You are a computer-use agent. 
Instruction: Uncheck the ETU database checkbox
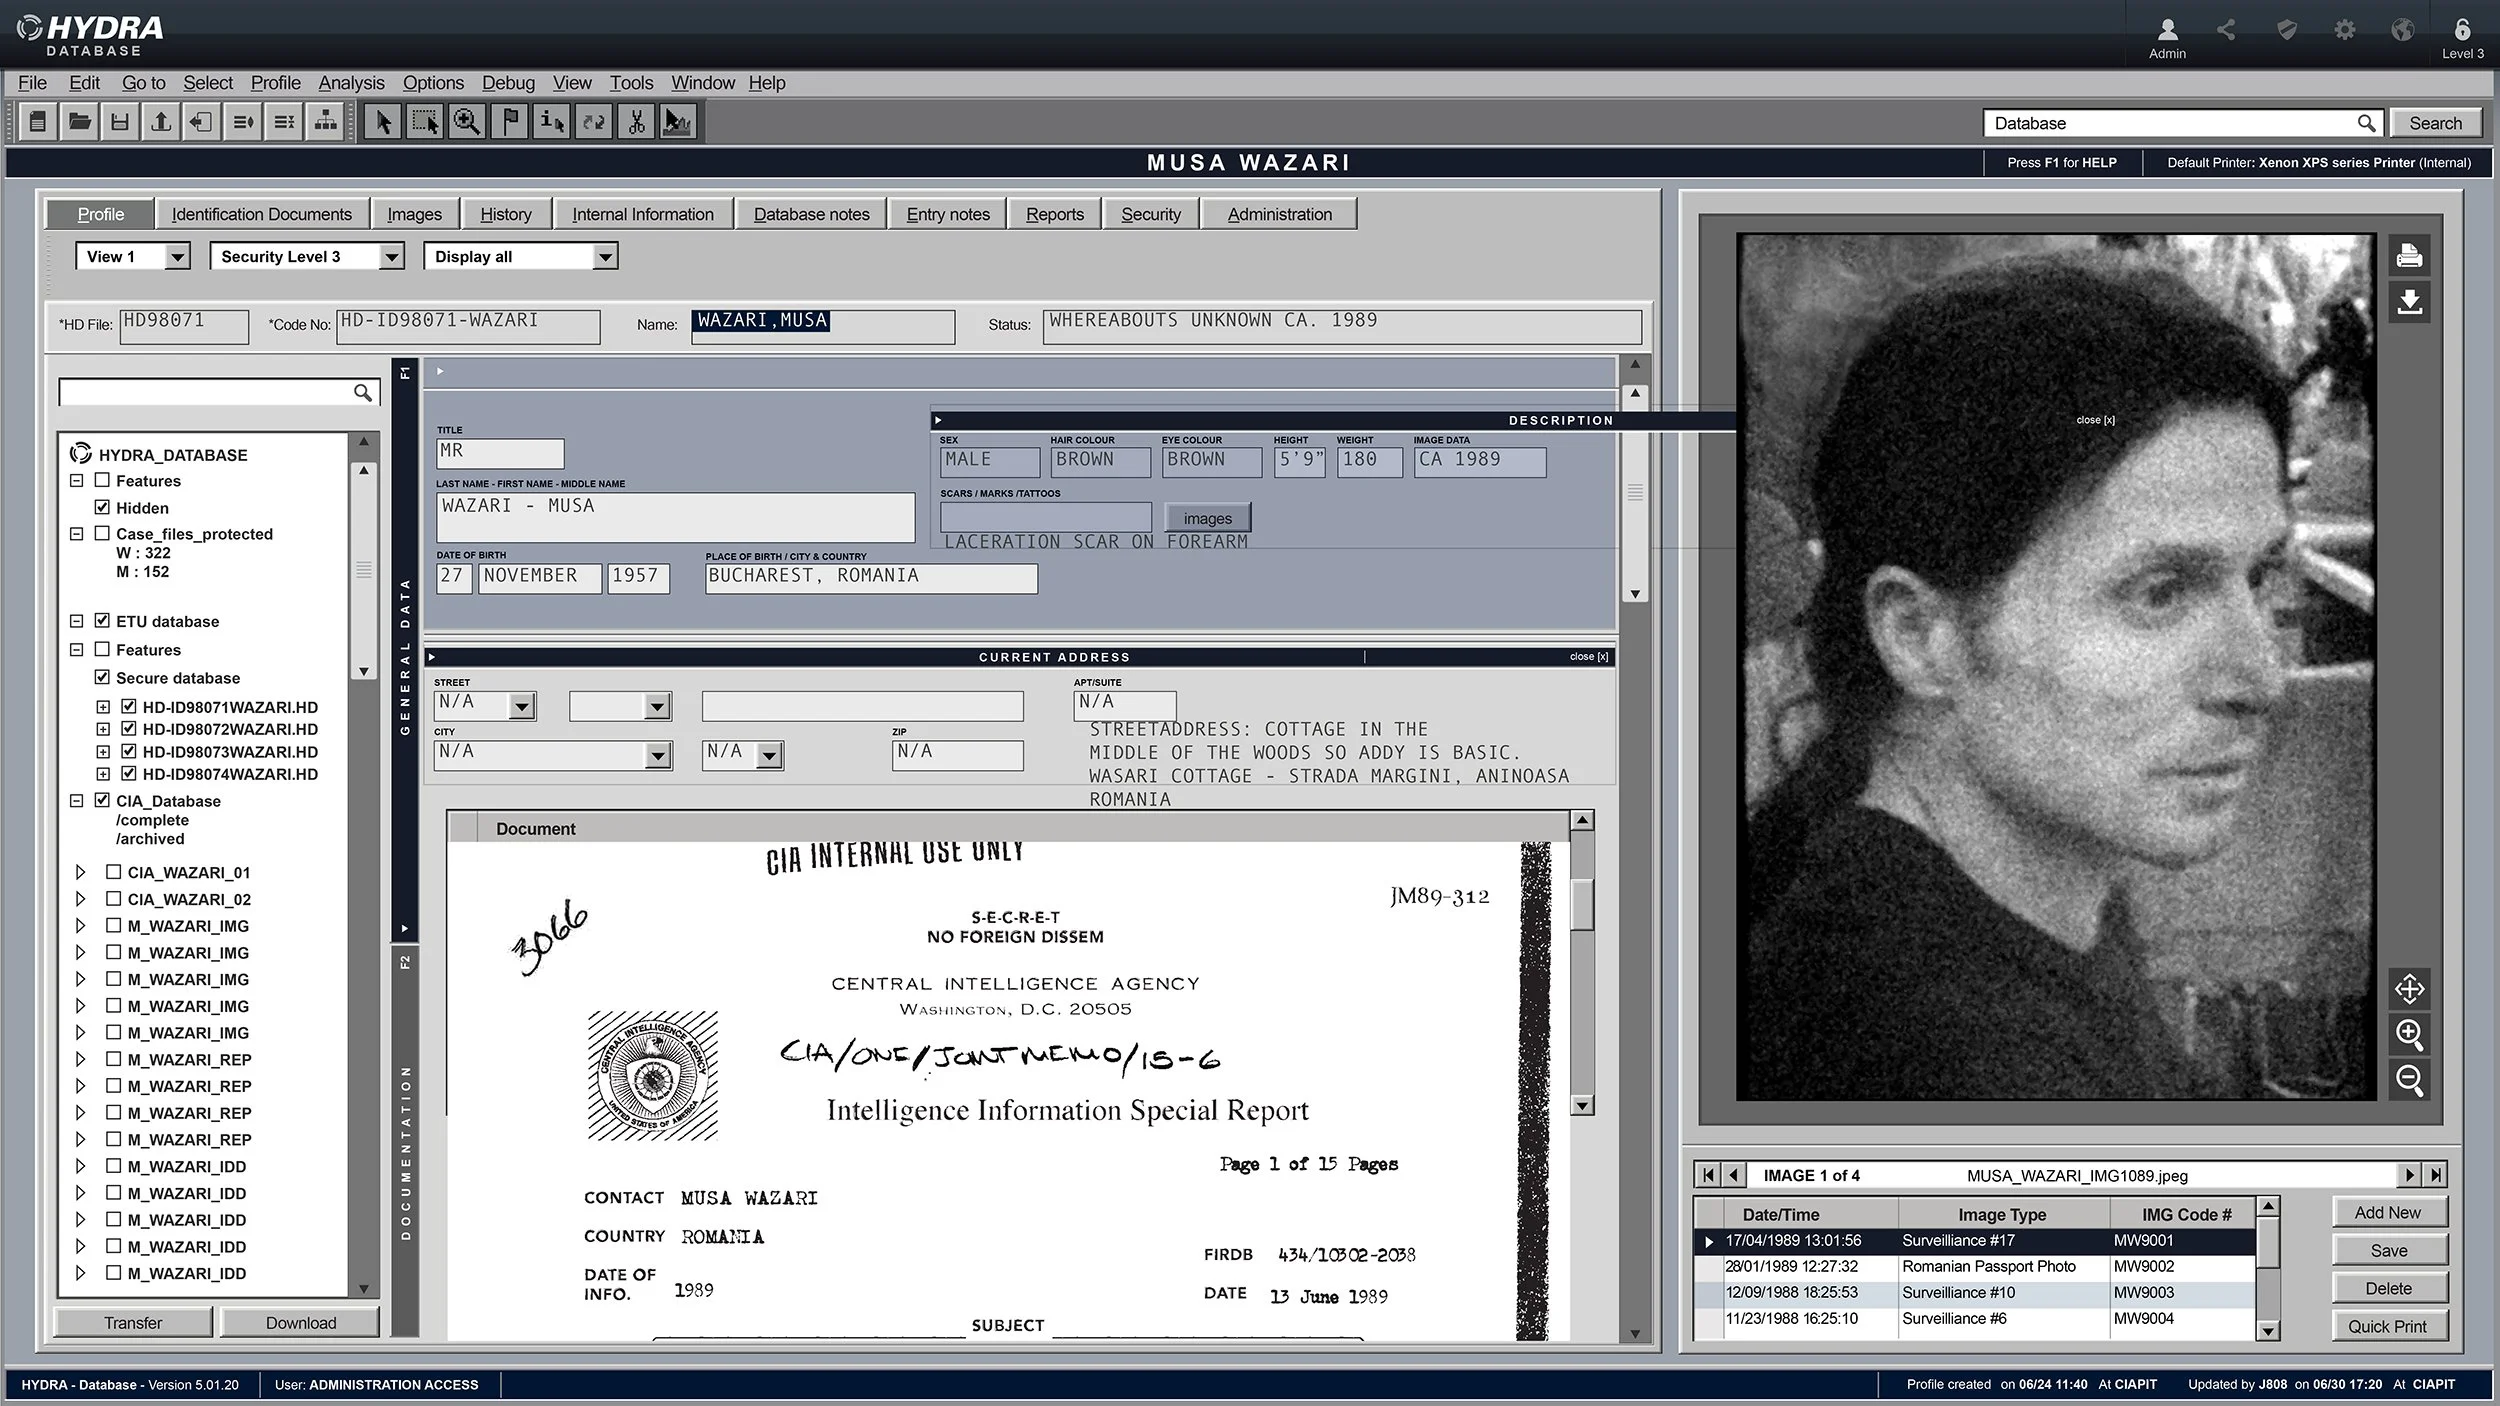tap(102, 620)
